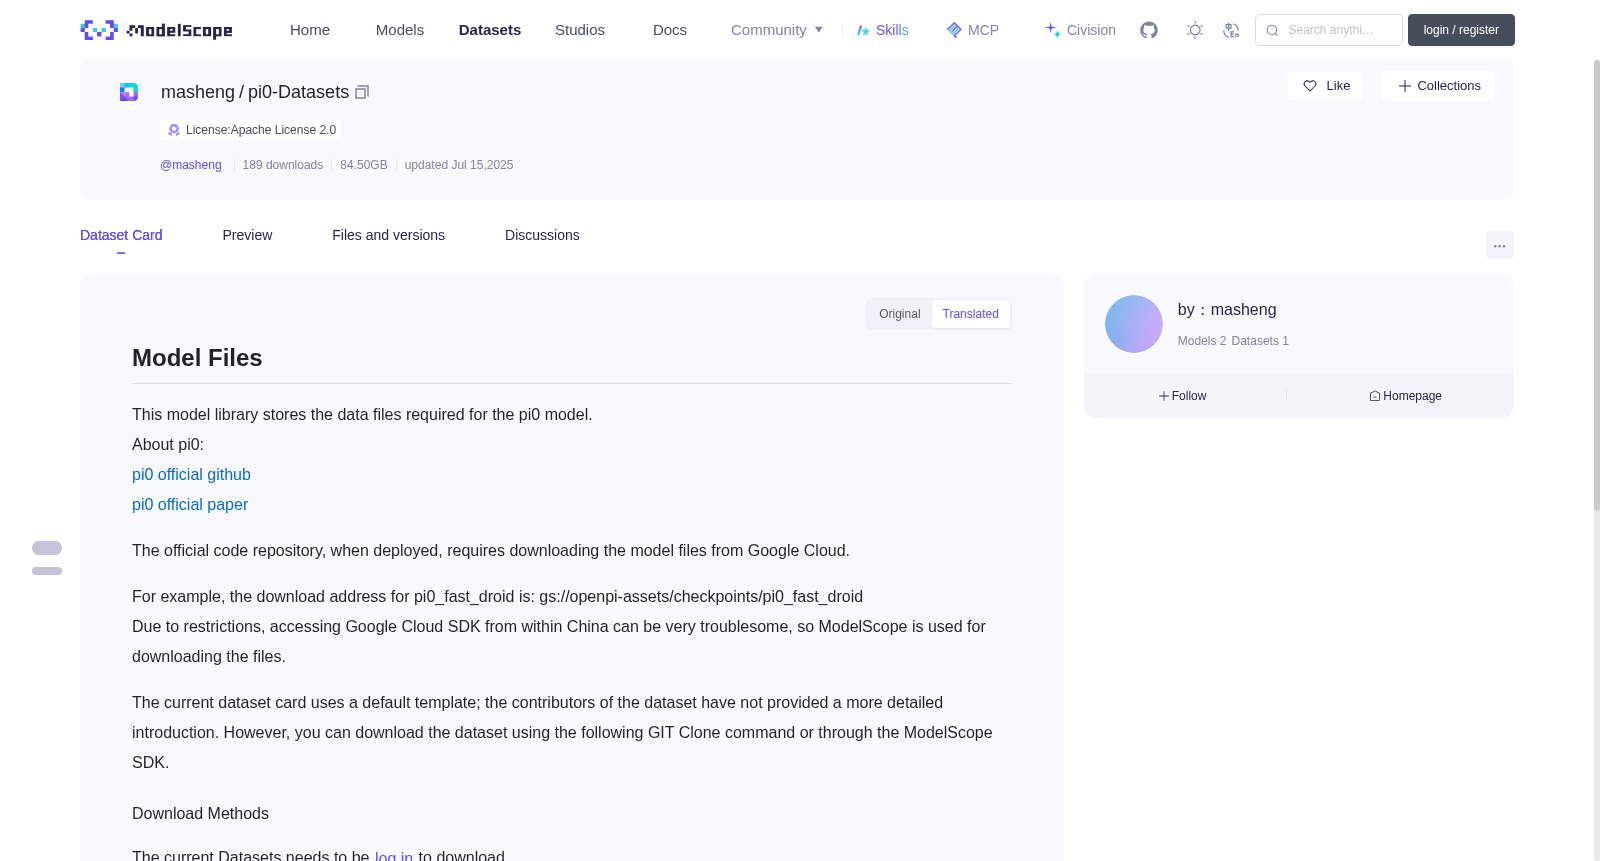
Task: Click the heart icon on Like
Action: 1310,86
